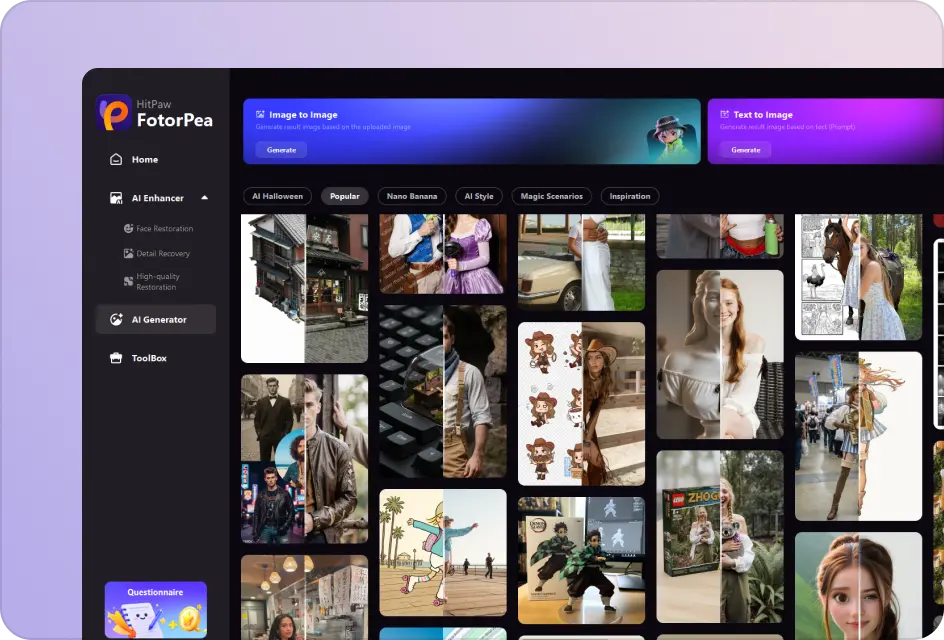Activate the Nano Banana filter
Image resolution: width=944 pixels, height=640 pixels.
point(411,196)
